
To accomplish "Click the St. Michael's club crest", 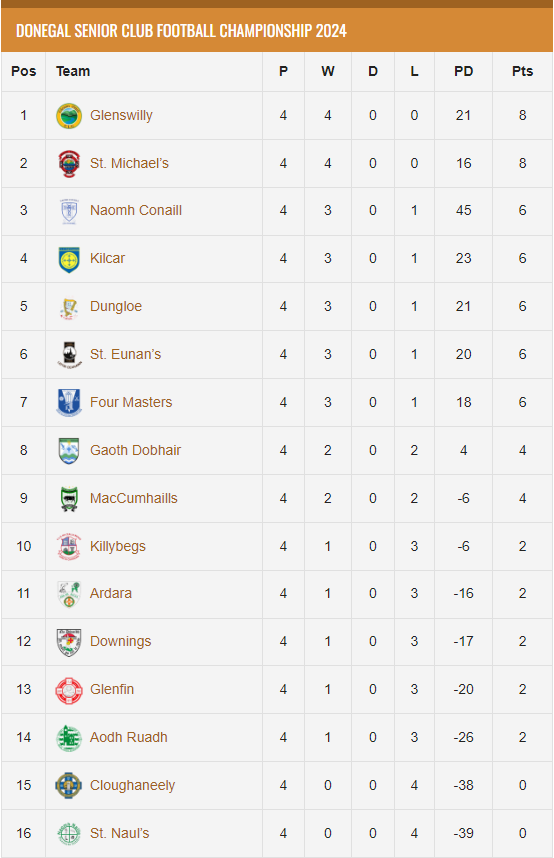I will pyautogui.click(x=69, y=164).
